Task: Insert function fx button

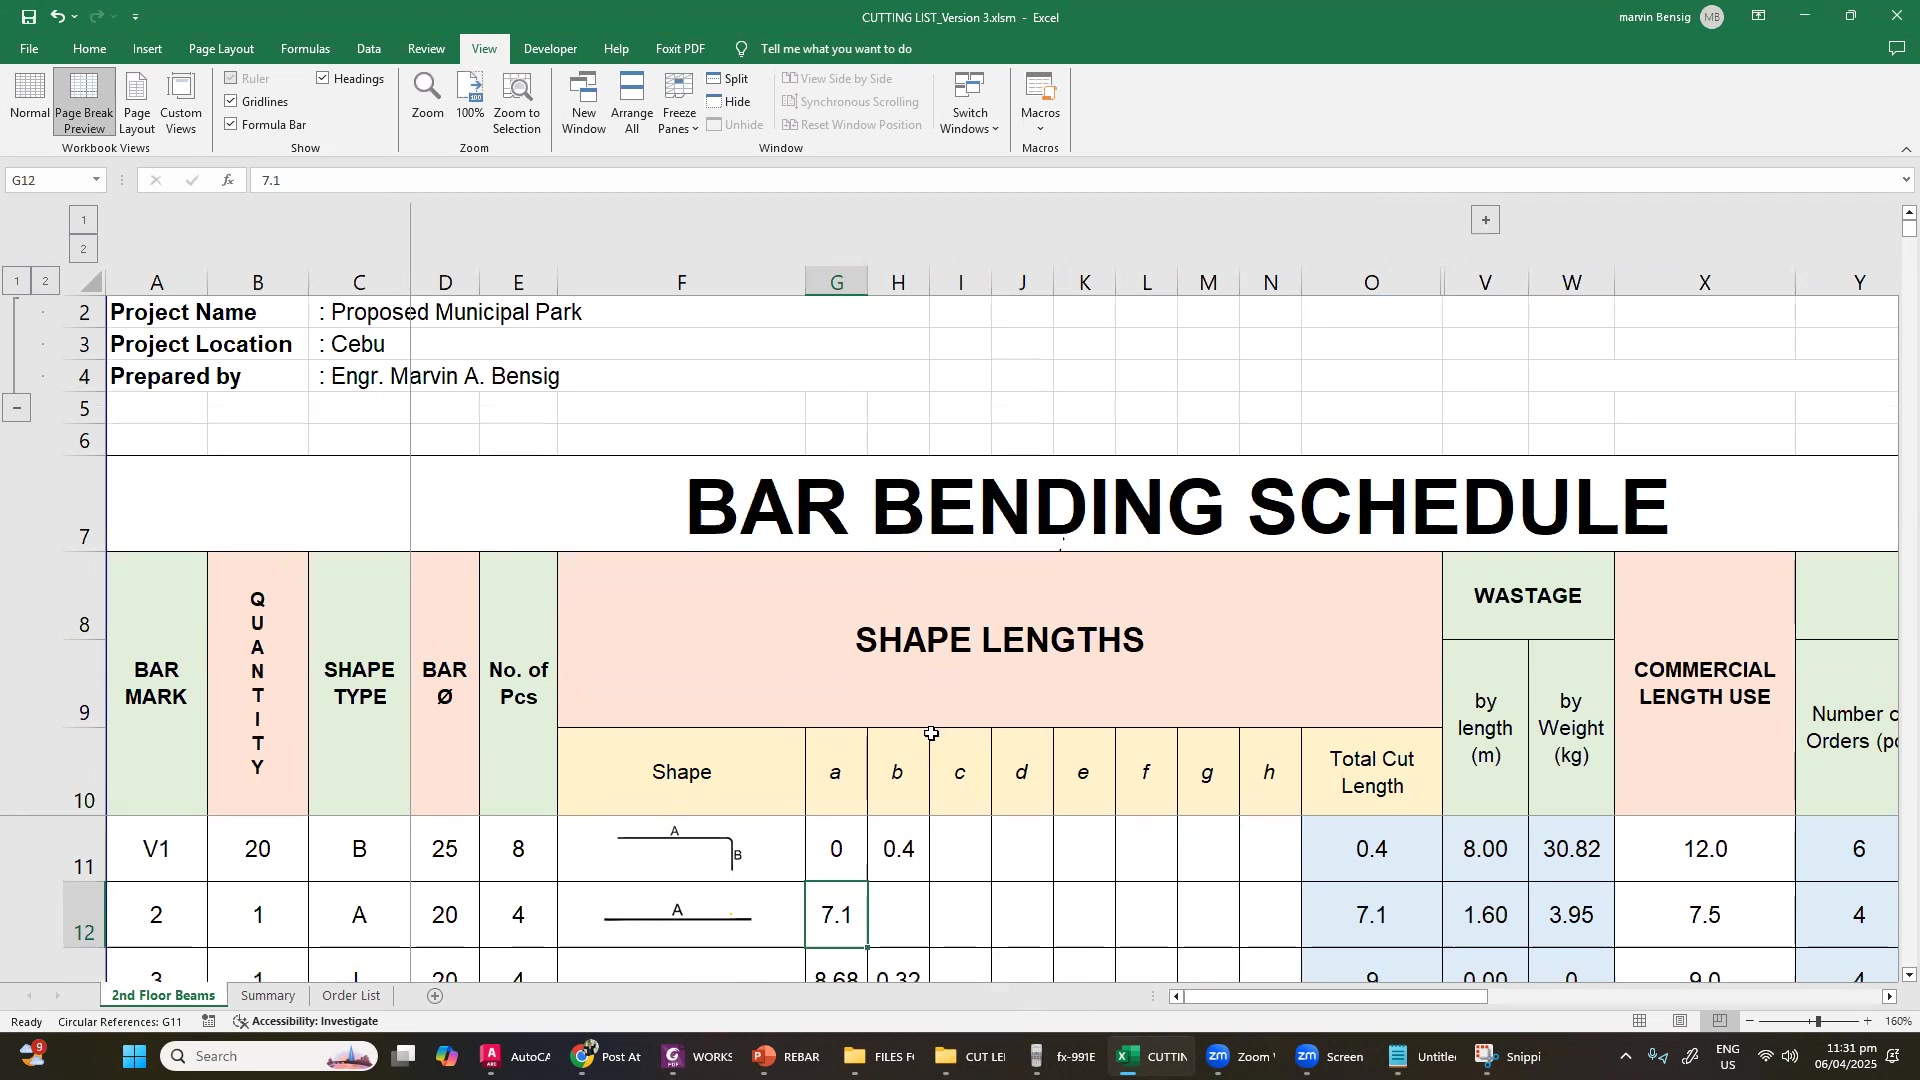Action: click(228, 181)
